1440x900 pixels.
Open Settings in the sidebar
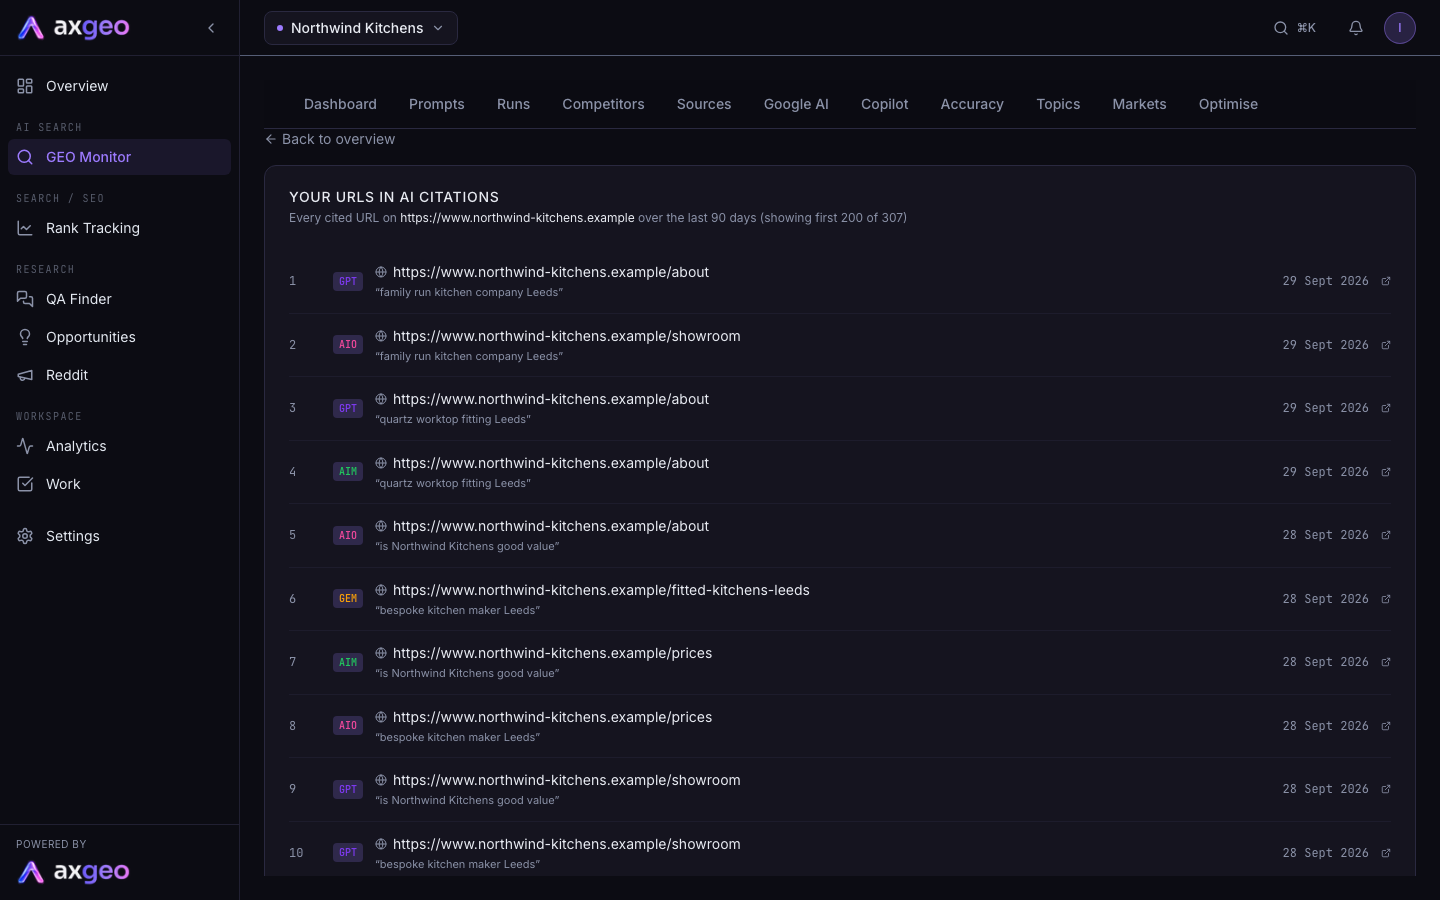[x=119, y=536]
